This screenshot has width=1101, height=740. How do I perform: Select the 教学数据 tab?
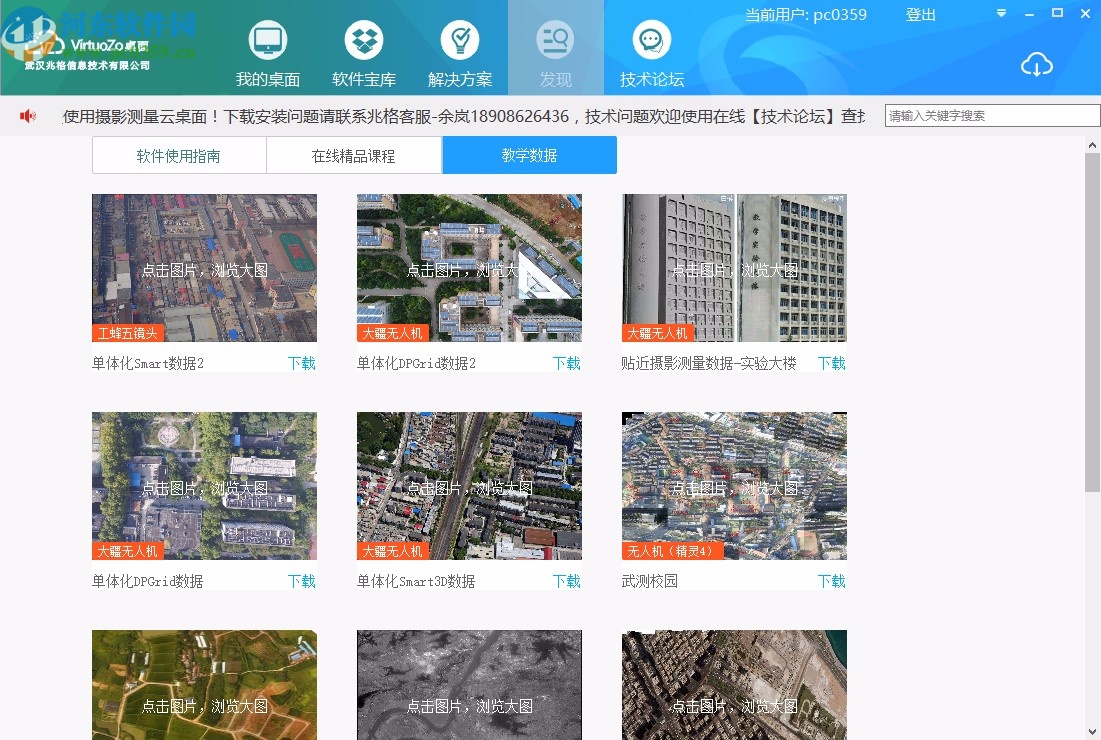(x=529, y=155)
